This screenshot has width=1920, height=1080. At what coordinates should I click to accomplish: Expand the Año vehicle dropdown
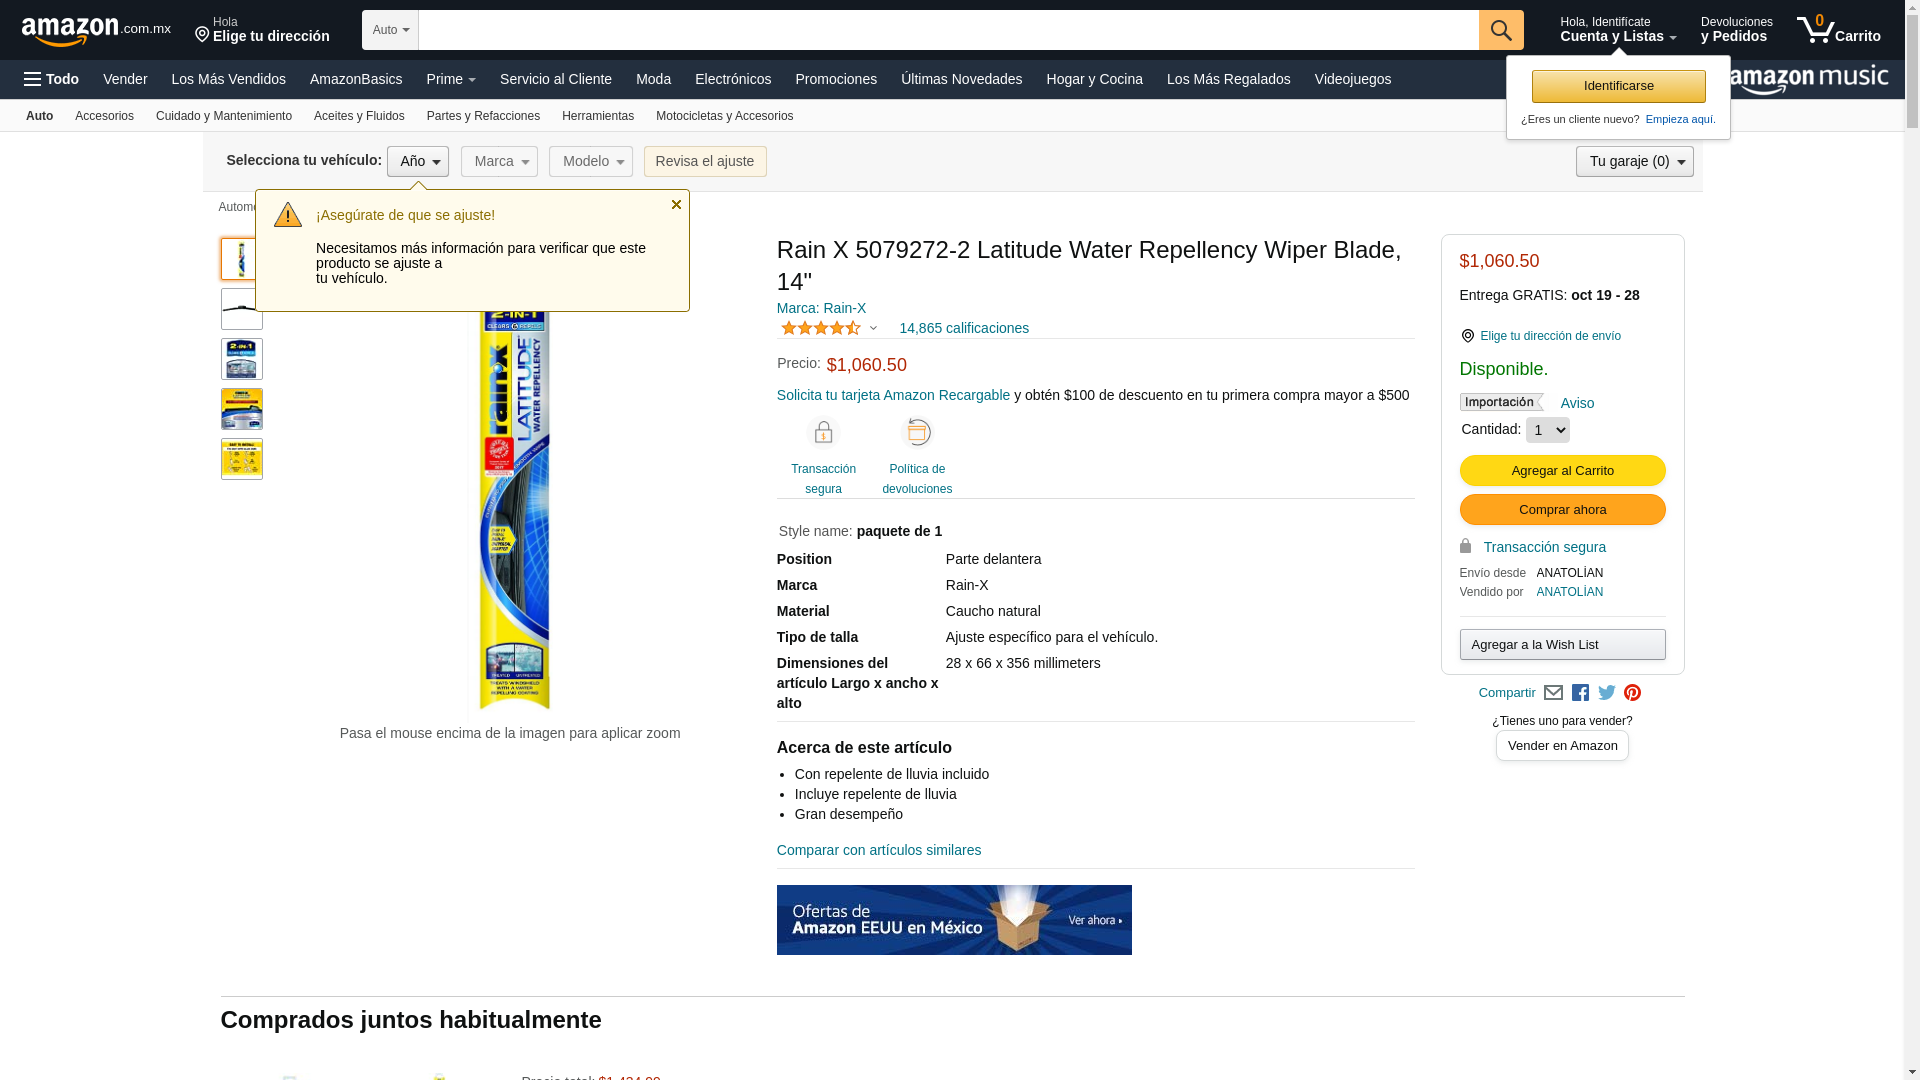(418, 162)
